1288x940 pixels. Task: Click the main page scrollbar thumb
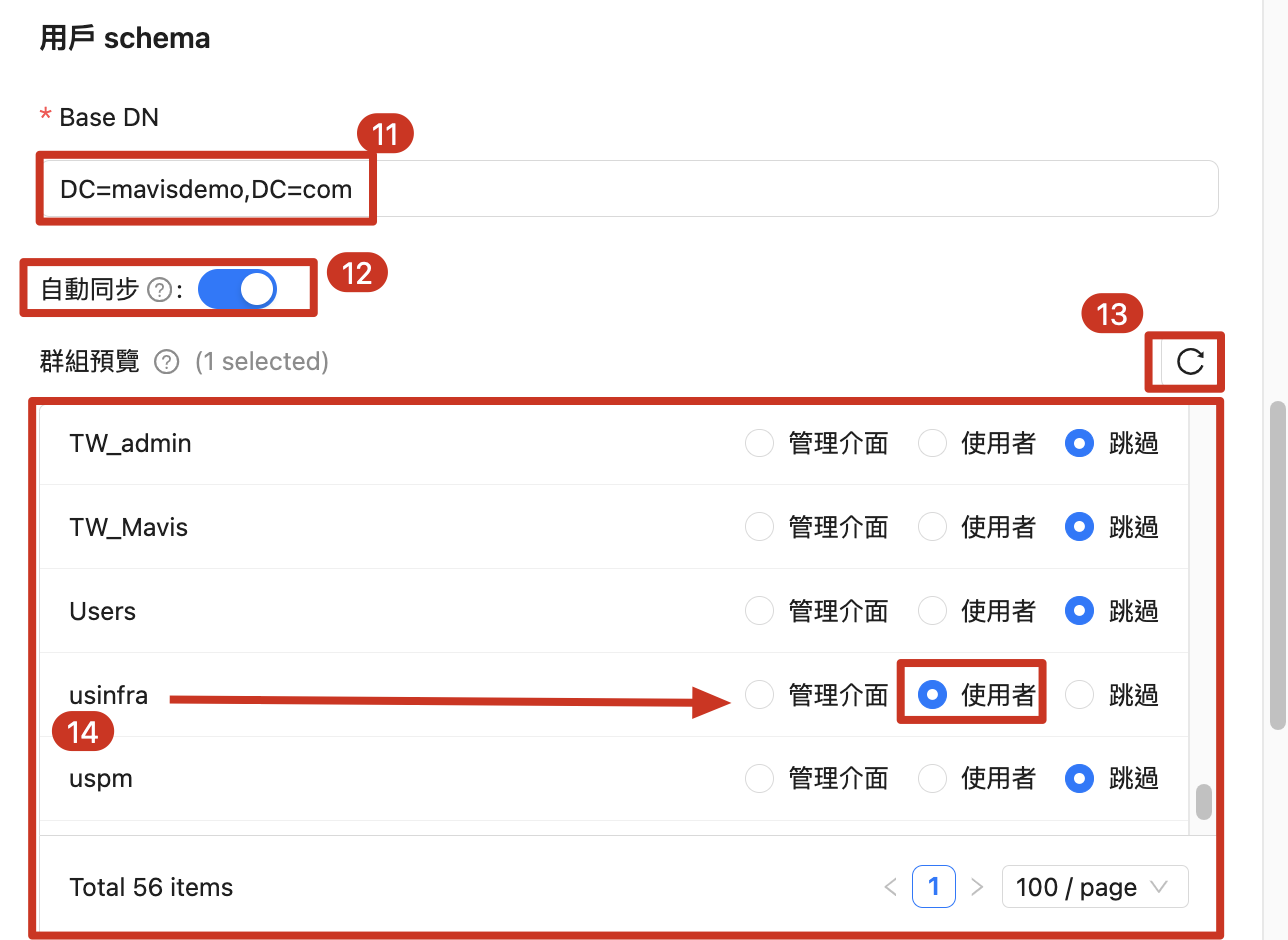point(1277,565)
